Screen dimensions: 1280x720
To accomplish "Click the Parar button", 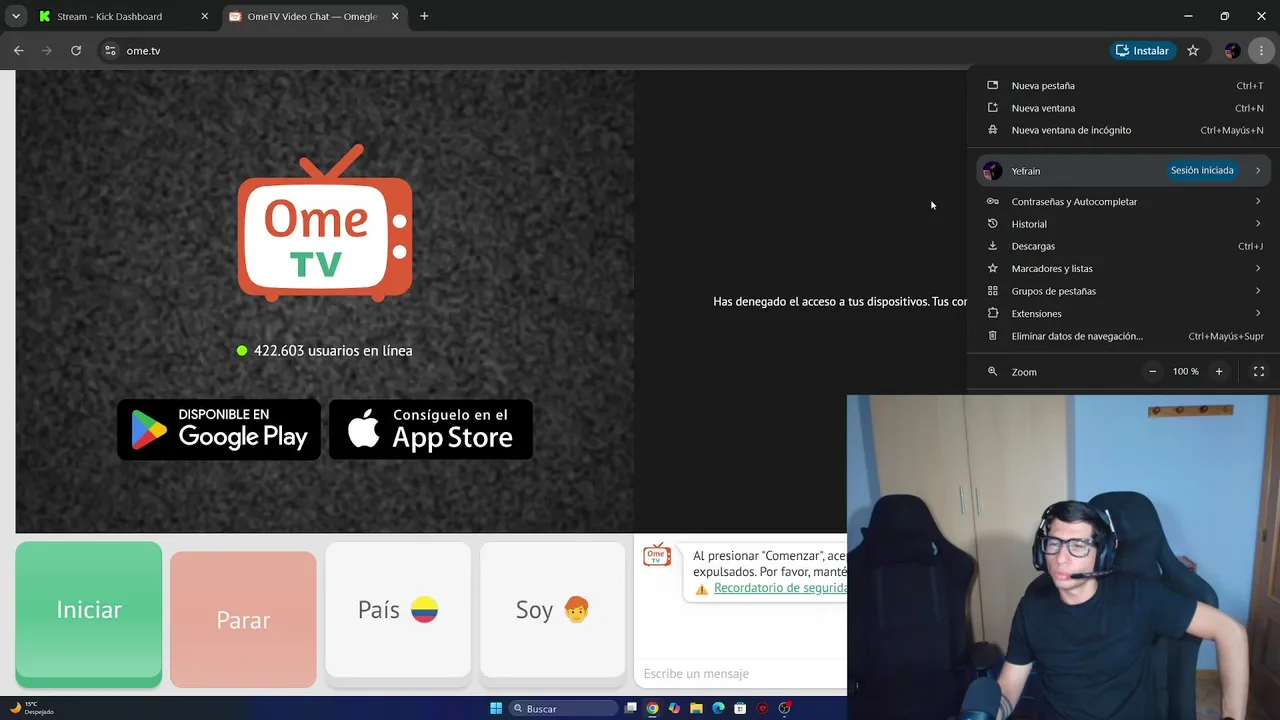I will click(243, 620).
